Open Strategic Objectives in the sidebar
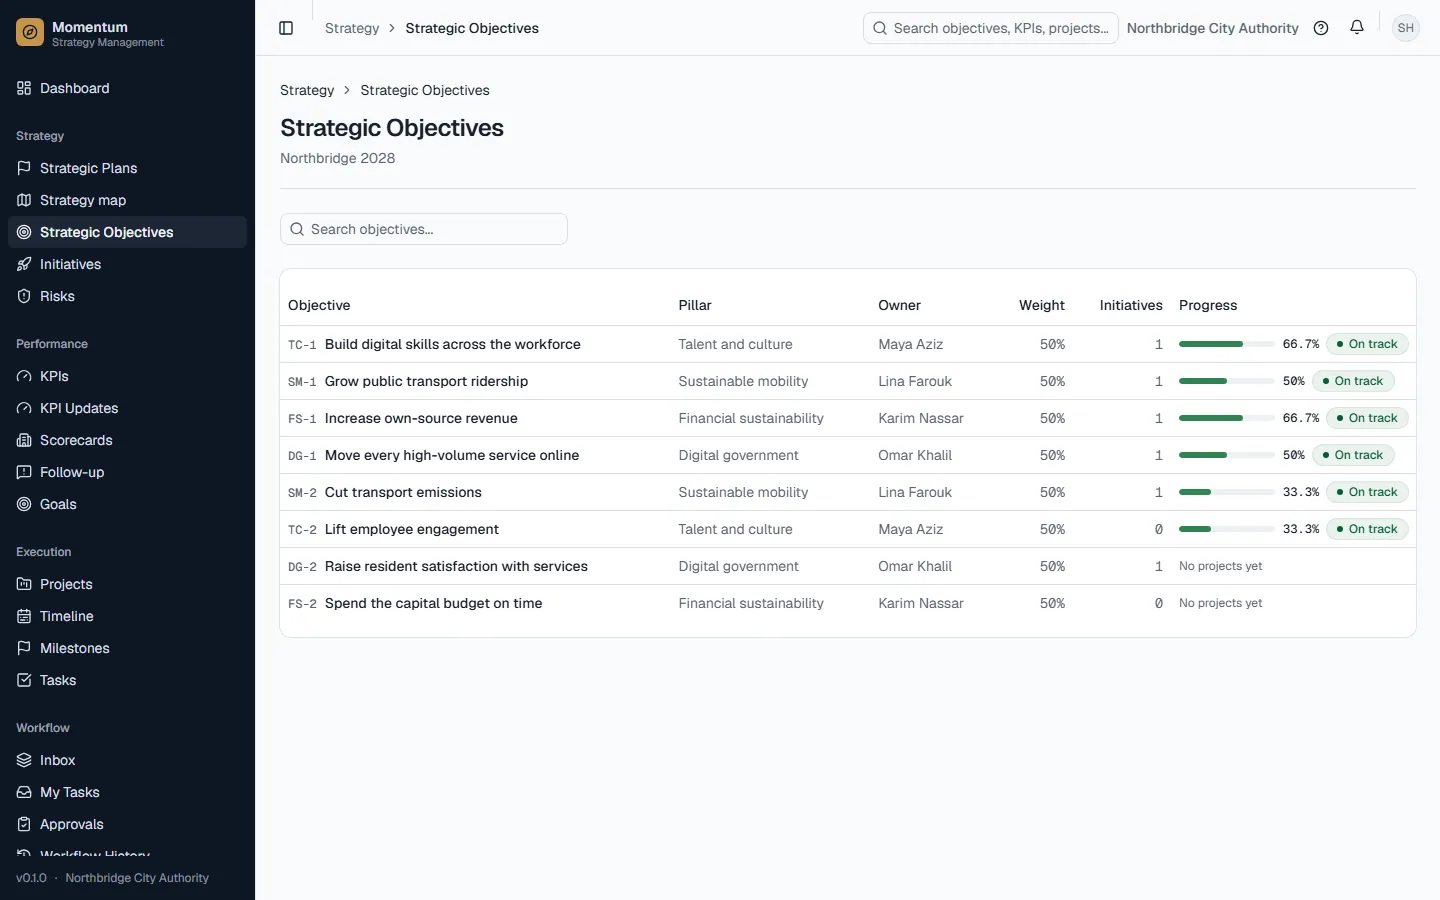This screenshot has width=1440, height=900. click(127, 232)
